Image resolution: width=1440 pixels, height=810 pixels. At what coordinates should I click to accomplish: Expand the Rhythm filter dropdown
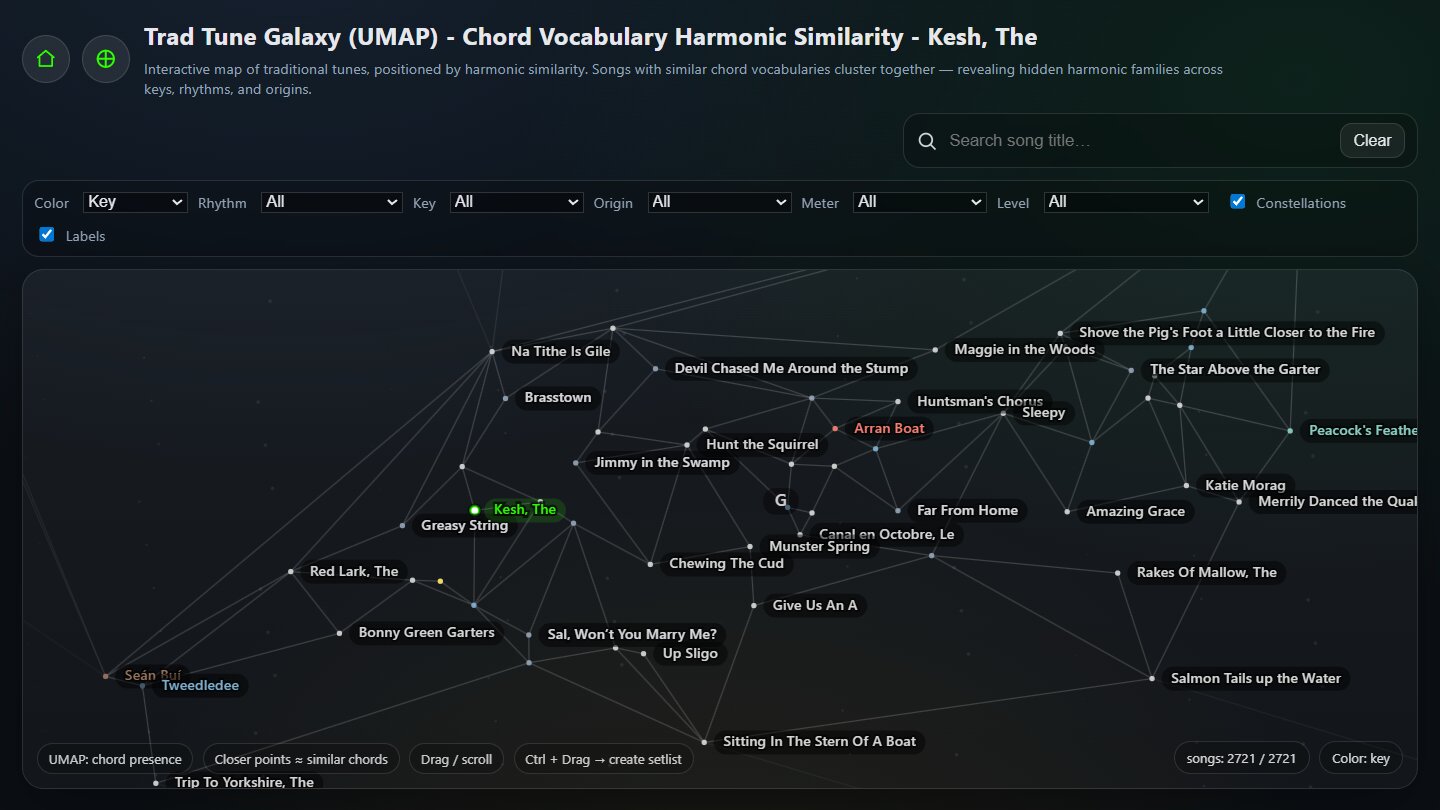[x=331, y=202]
